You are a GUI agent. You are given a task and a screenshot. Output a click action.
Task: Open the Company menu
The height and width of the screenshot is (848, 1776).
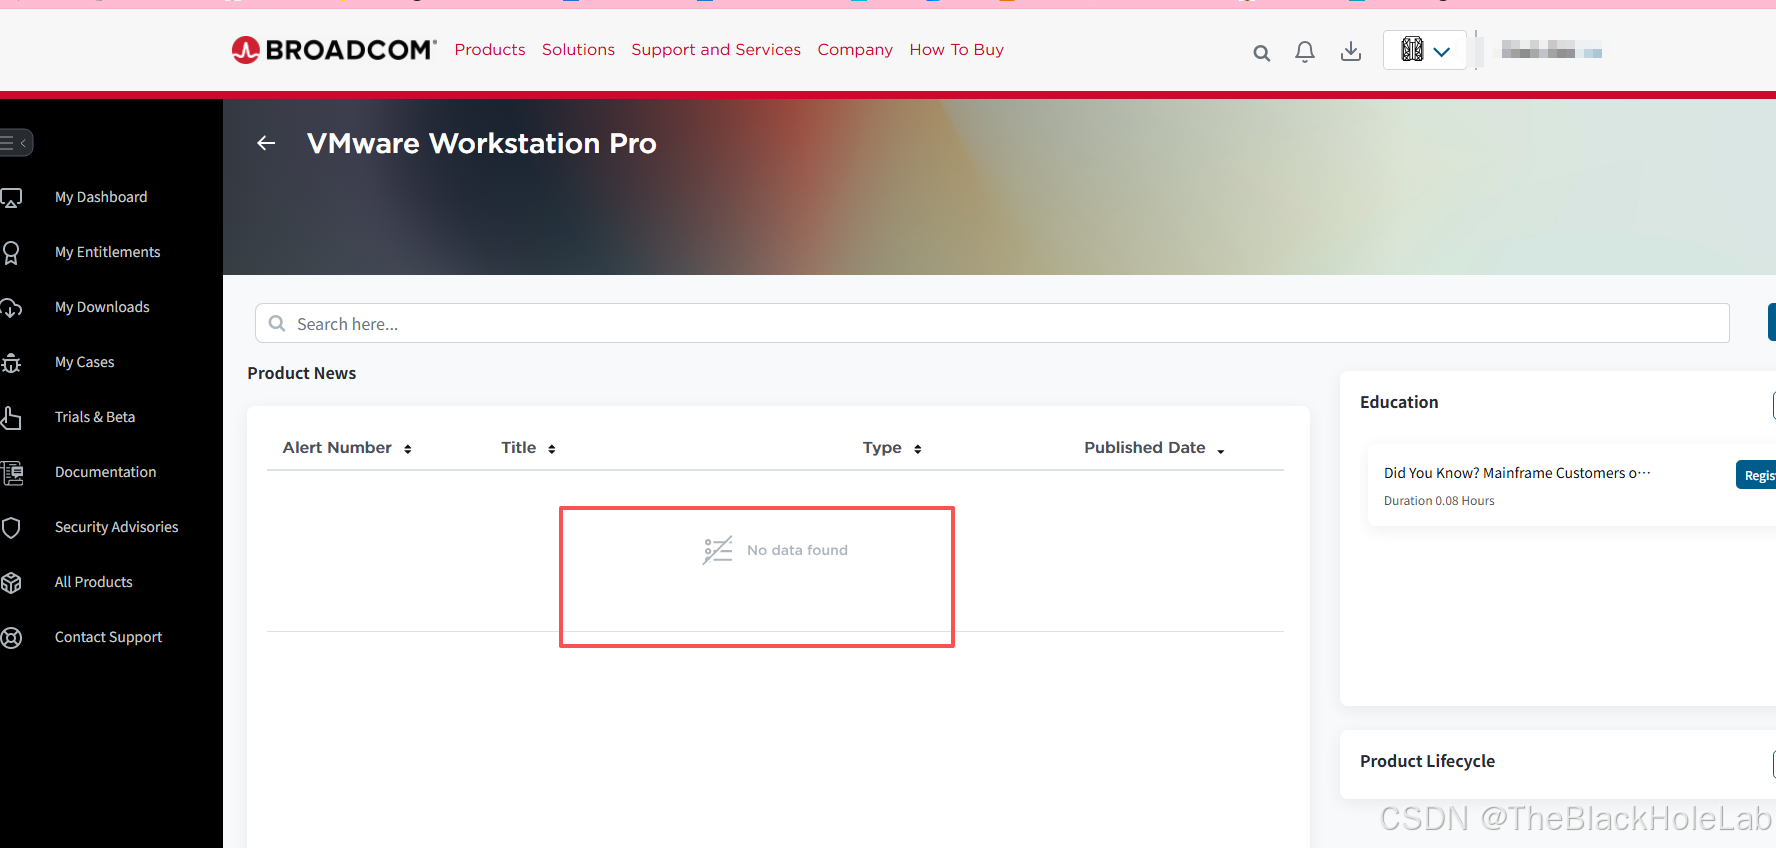(x=855, y=49)
